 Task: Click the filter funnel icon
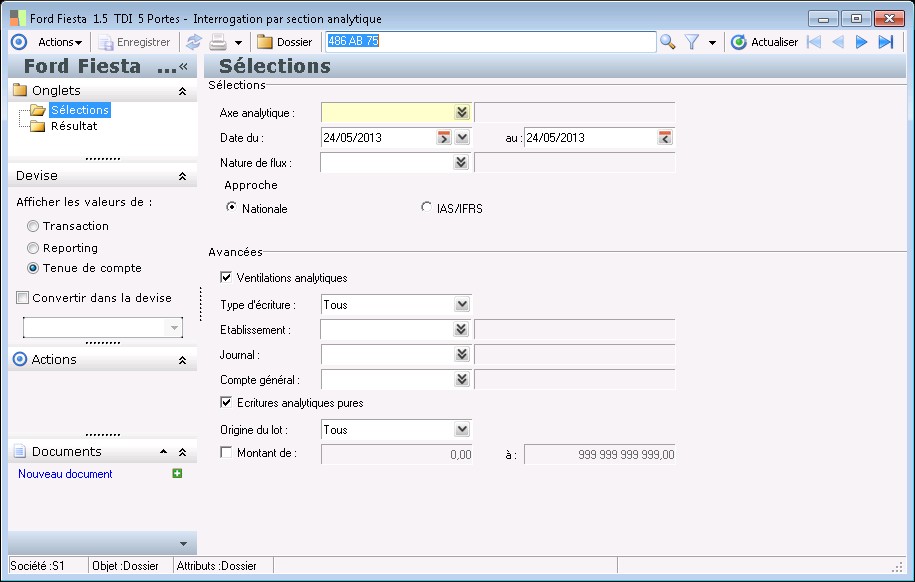tap(691, 42)
